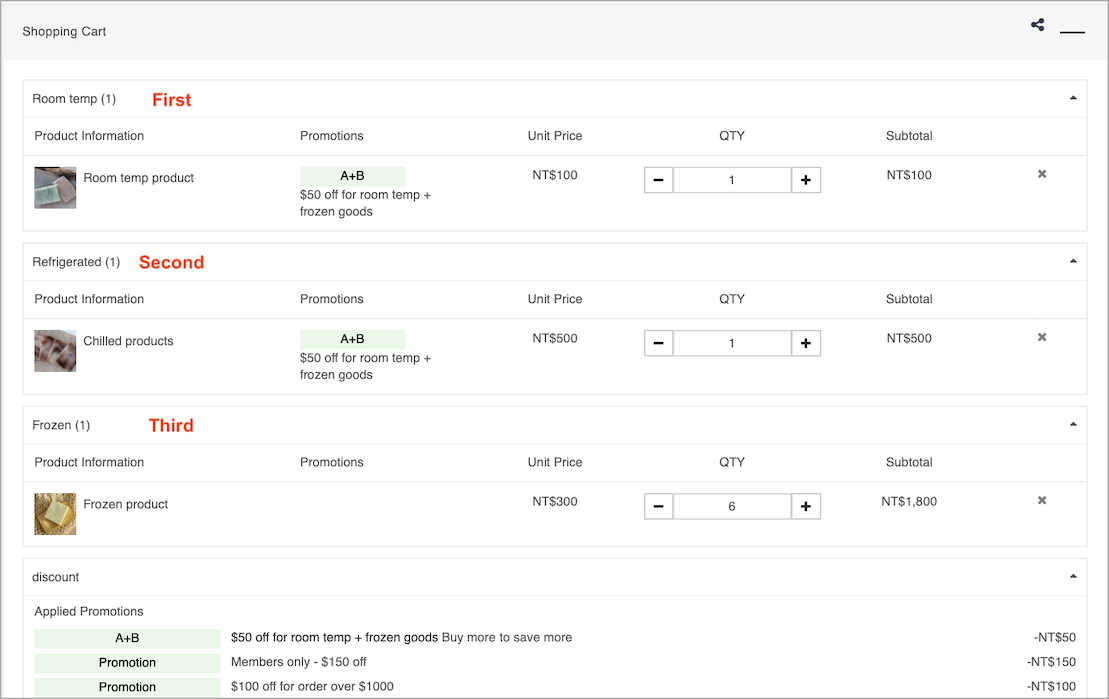Open the Chilled products name link

(x=128, y=341)
